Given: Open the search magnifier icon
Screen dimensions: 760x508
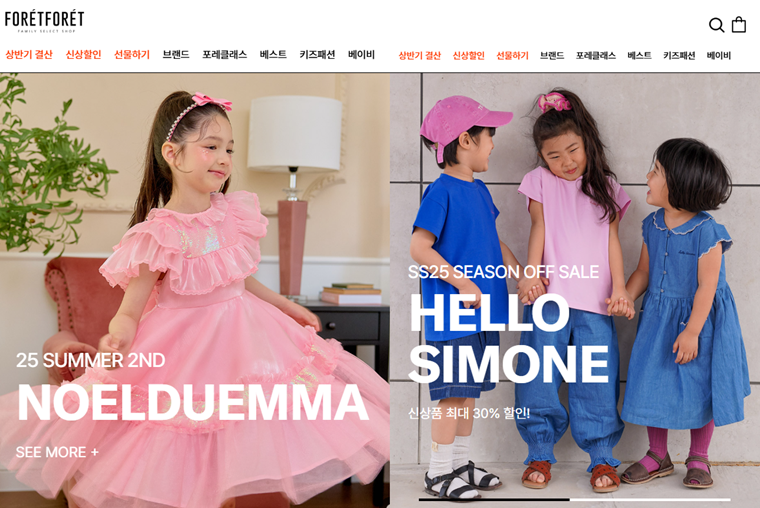Looking at the screenshot, I should tap(716, 25).
